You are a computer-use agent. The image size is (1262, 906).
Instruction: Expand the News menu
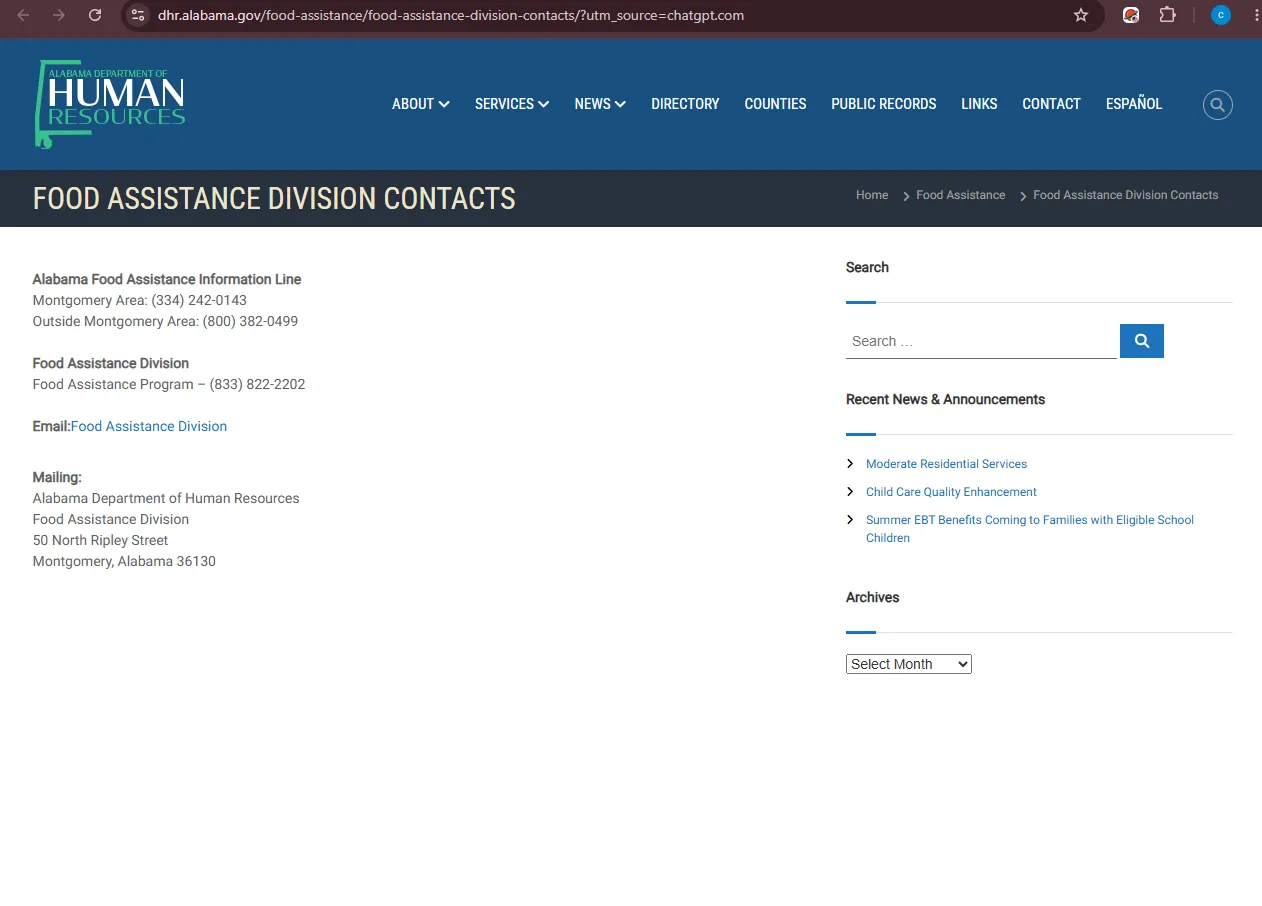pos(600,104)
